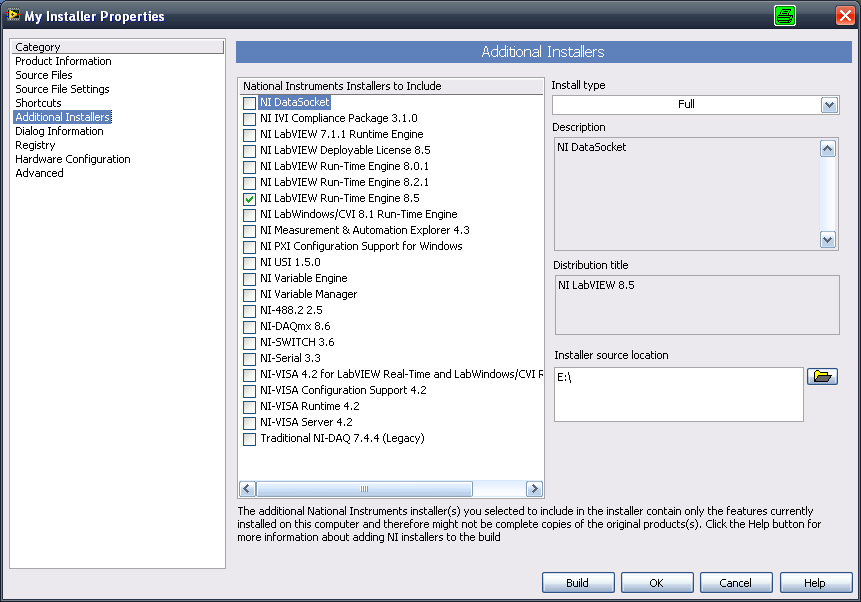Tick NI-VISA Runtime 4.2 checkbox
861x602 pixels.
click(249, 407)
